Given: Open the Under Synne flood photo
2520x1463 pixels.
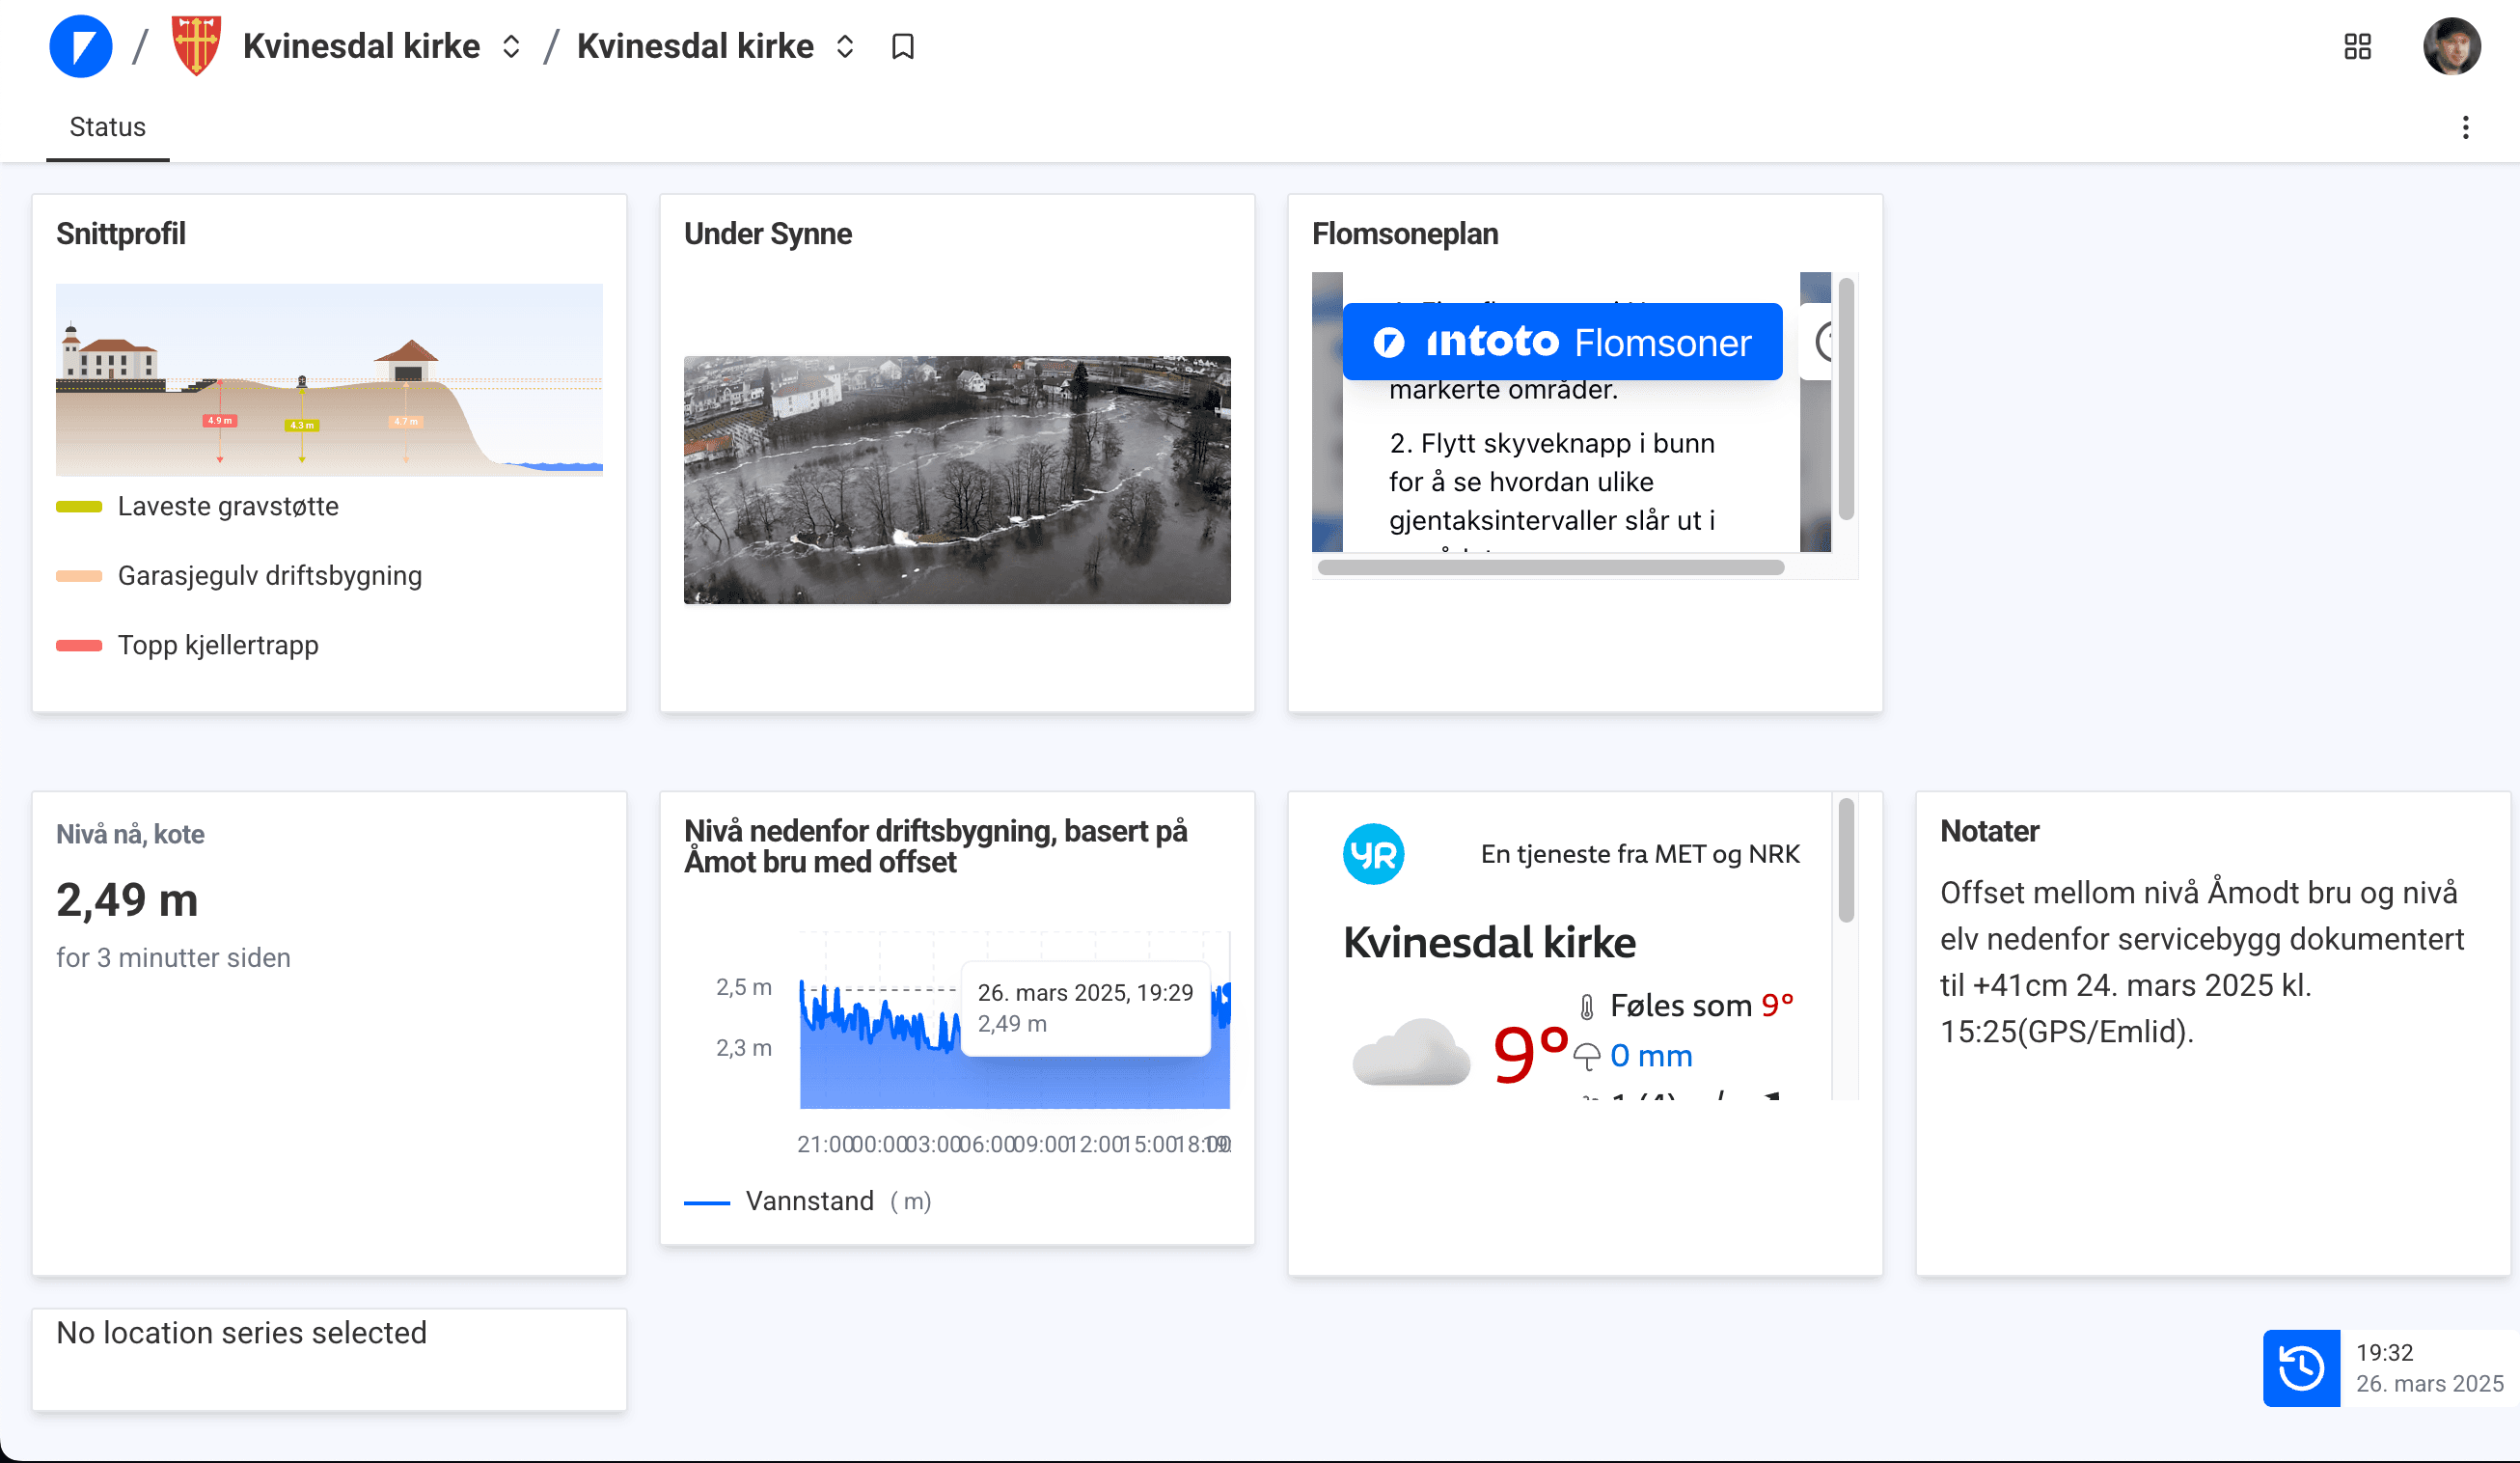Looking at the screenshot, I should [957, 480].
